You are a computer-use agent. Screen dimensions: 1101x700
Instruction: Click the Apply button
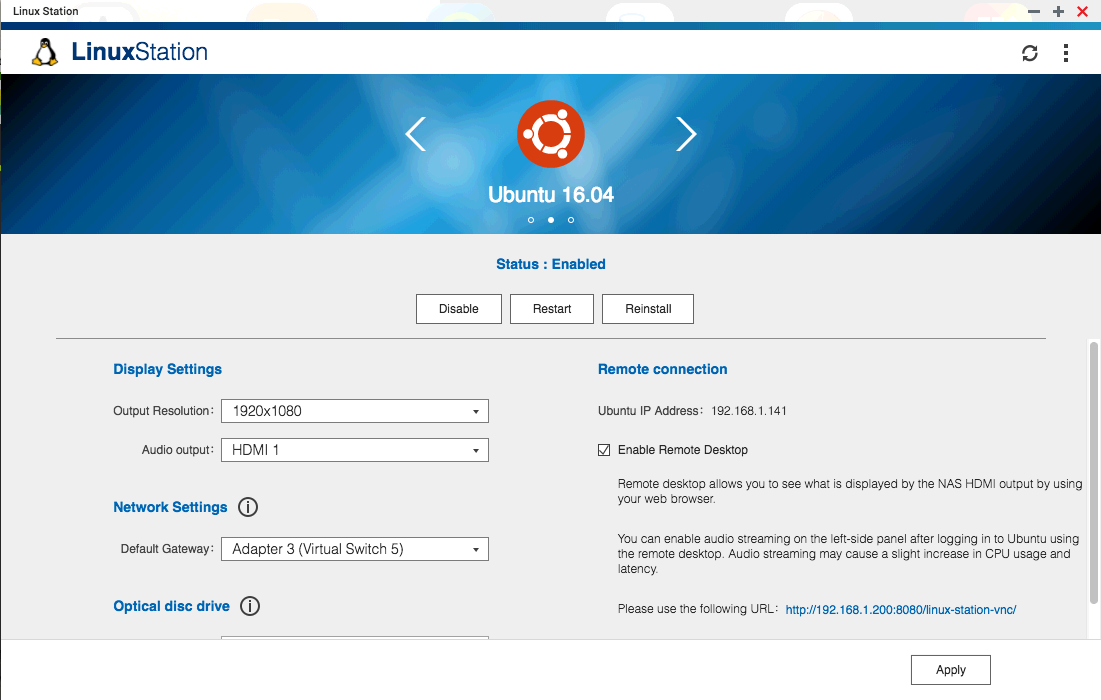951,670
